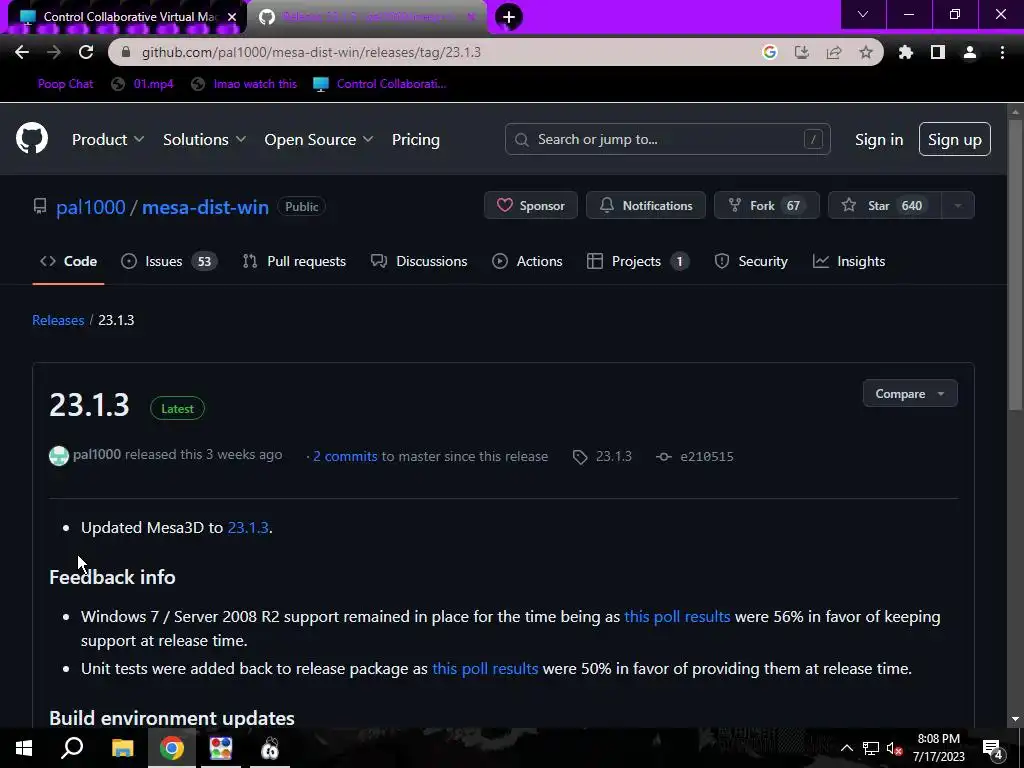Click the Sponsor button
Screen dimensions: 1024x768
pyautogui.click(x=530, y=206)
